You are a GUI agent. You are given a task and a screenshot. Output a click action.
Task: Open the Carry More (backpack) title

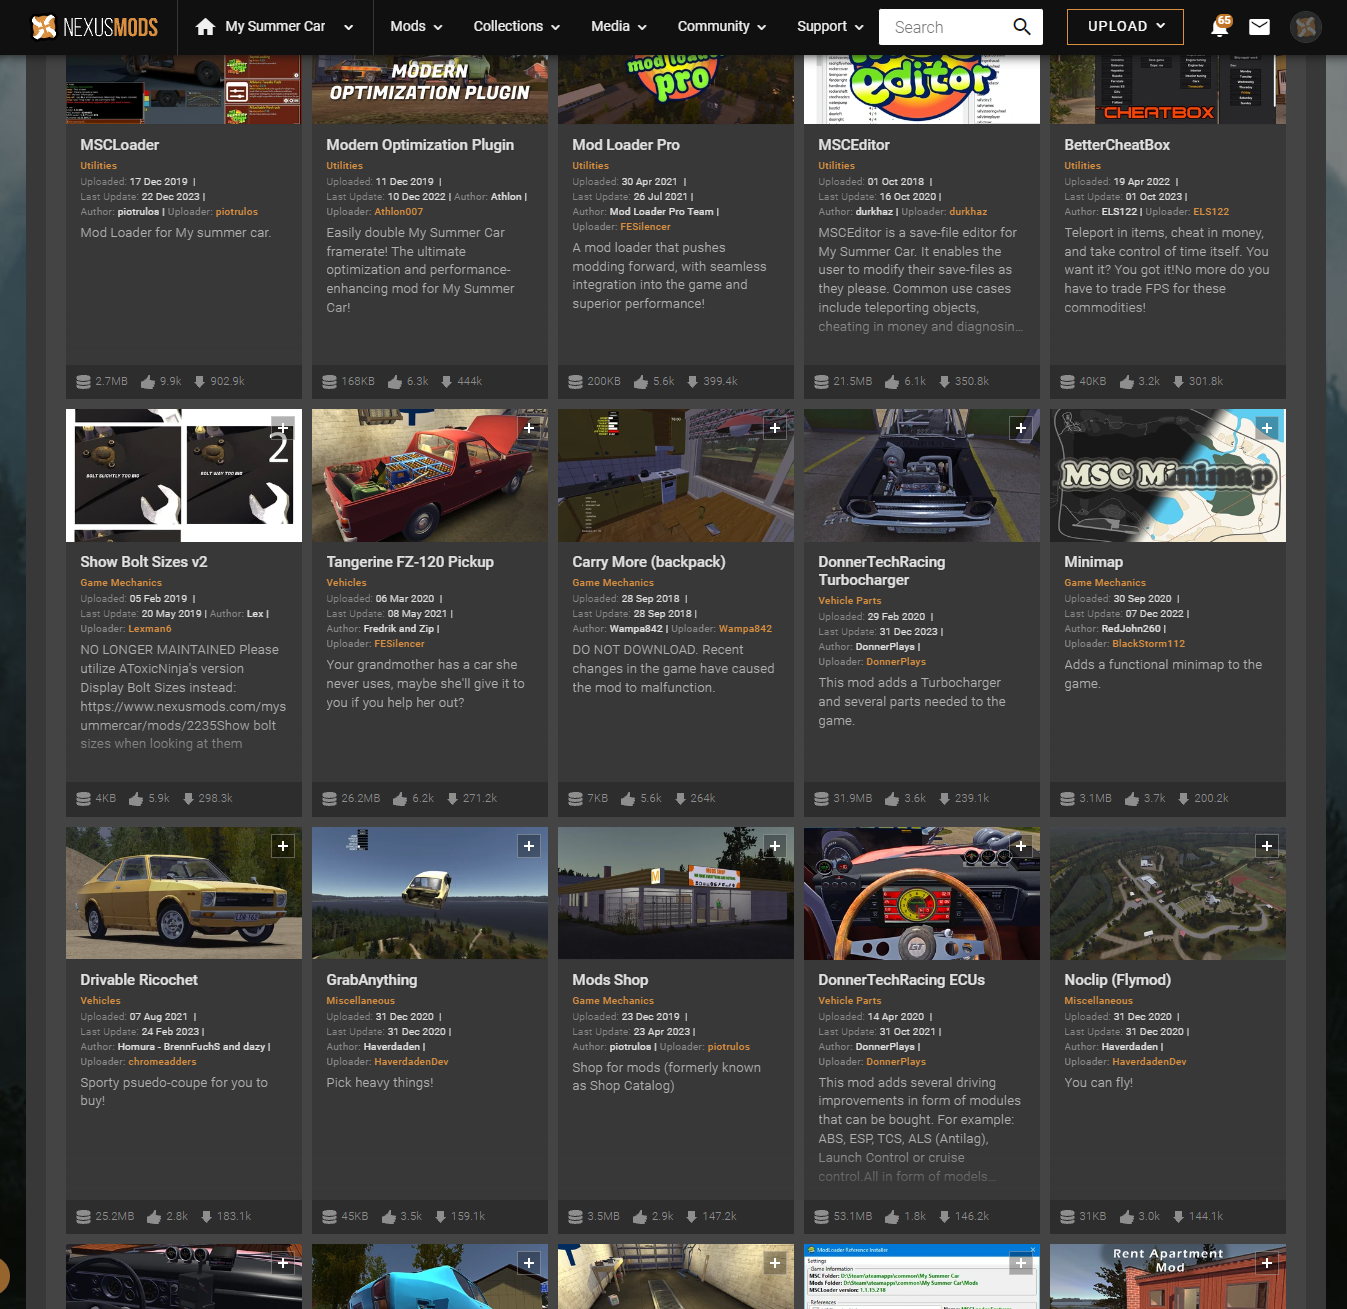649,562
